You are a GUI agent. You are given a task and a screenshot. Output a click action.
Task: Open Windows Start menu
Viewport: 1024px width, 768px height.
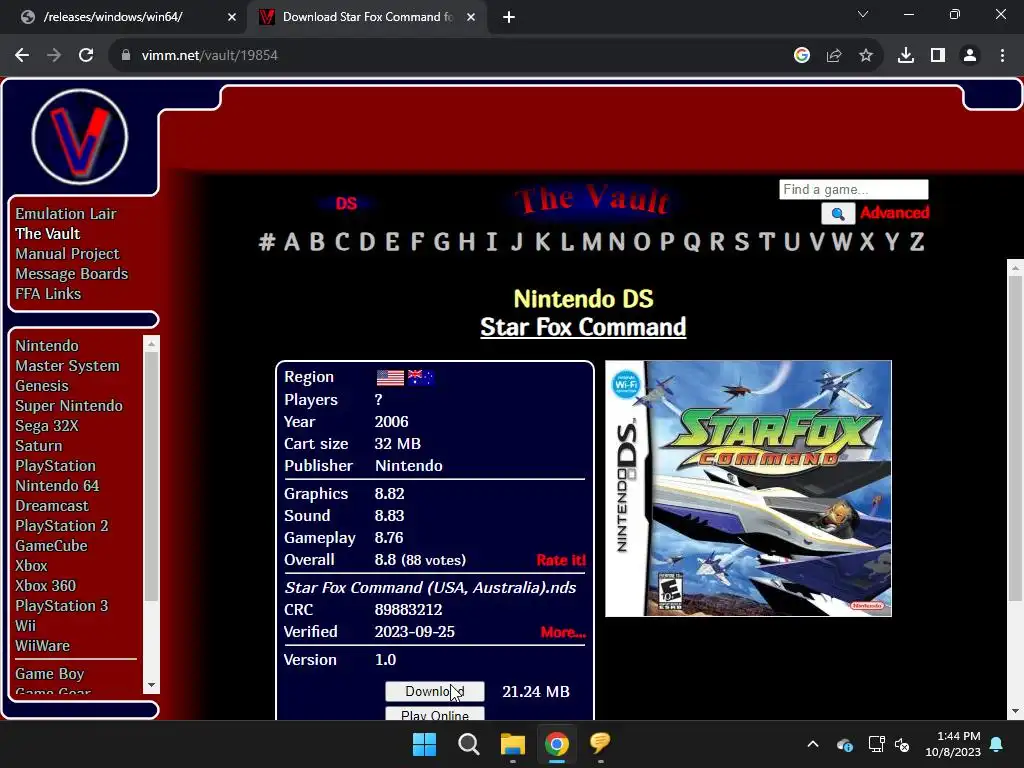424,744
